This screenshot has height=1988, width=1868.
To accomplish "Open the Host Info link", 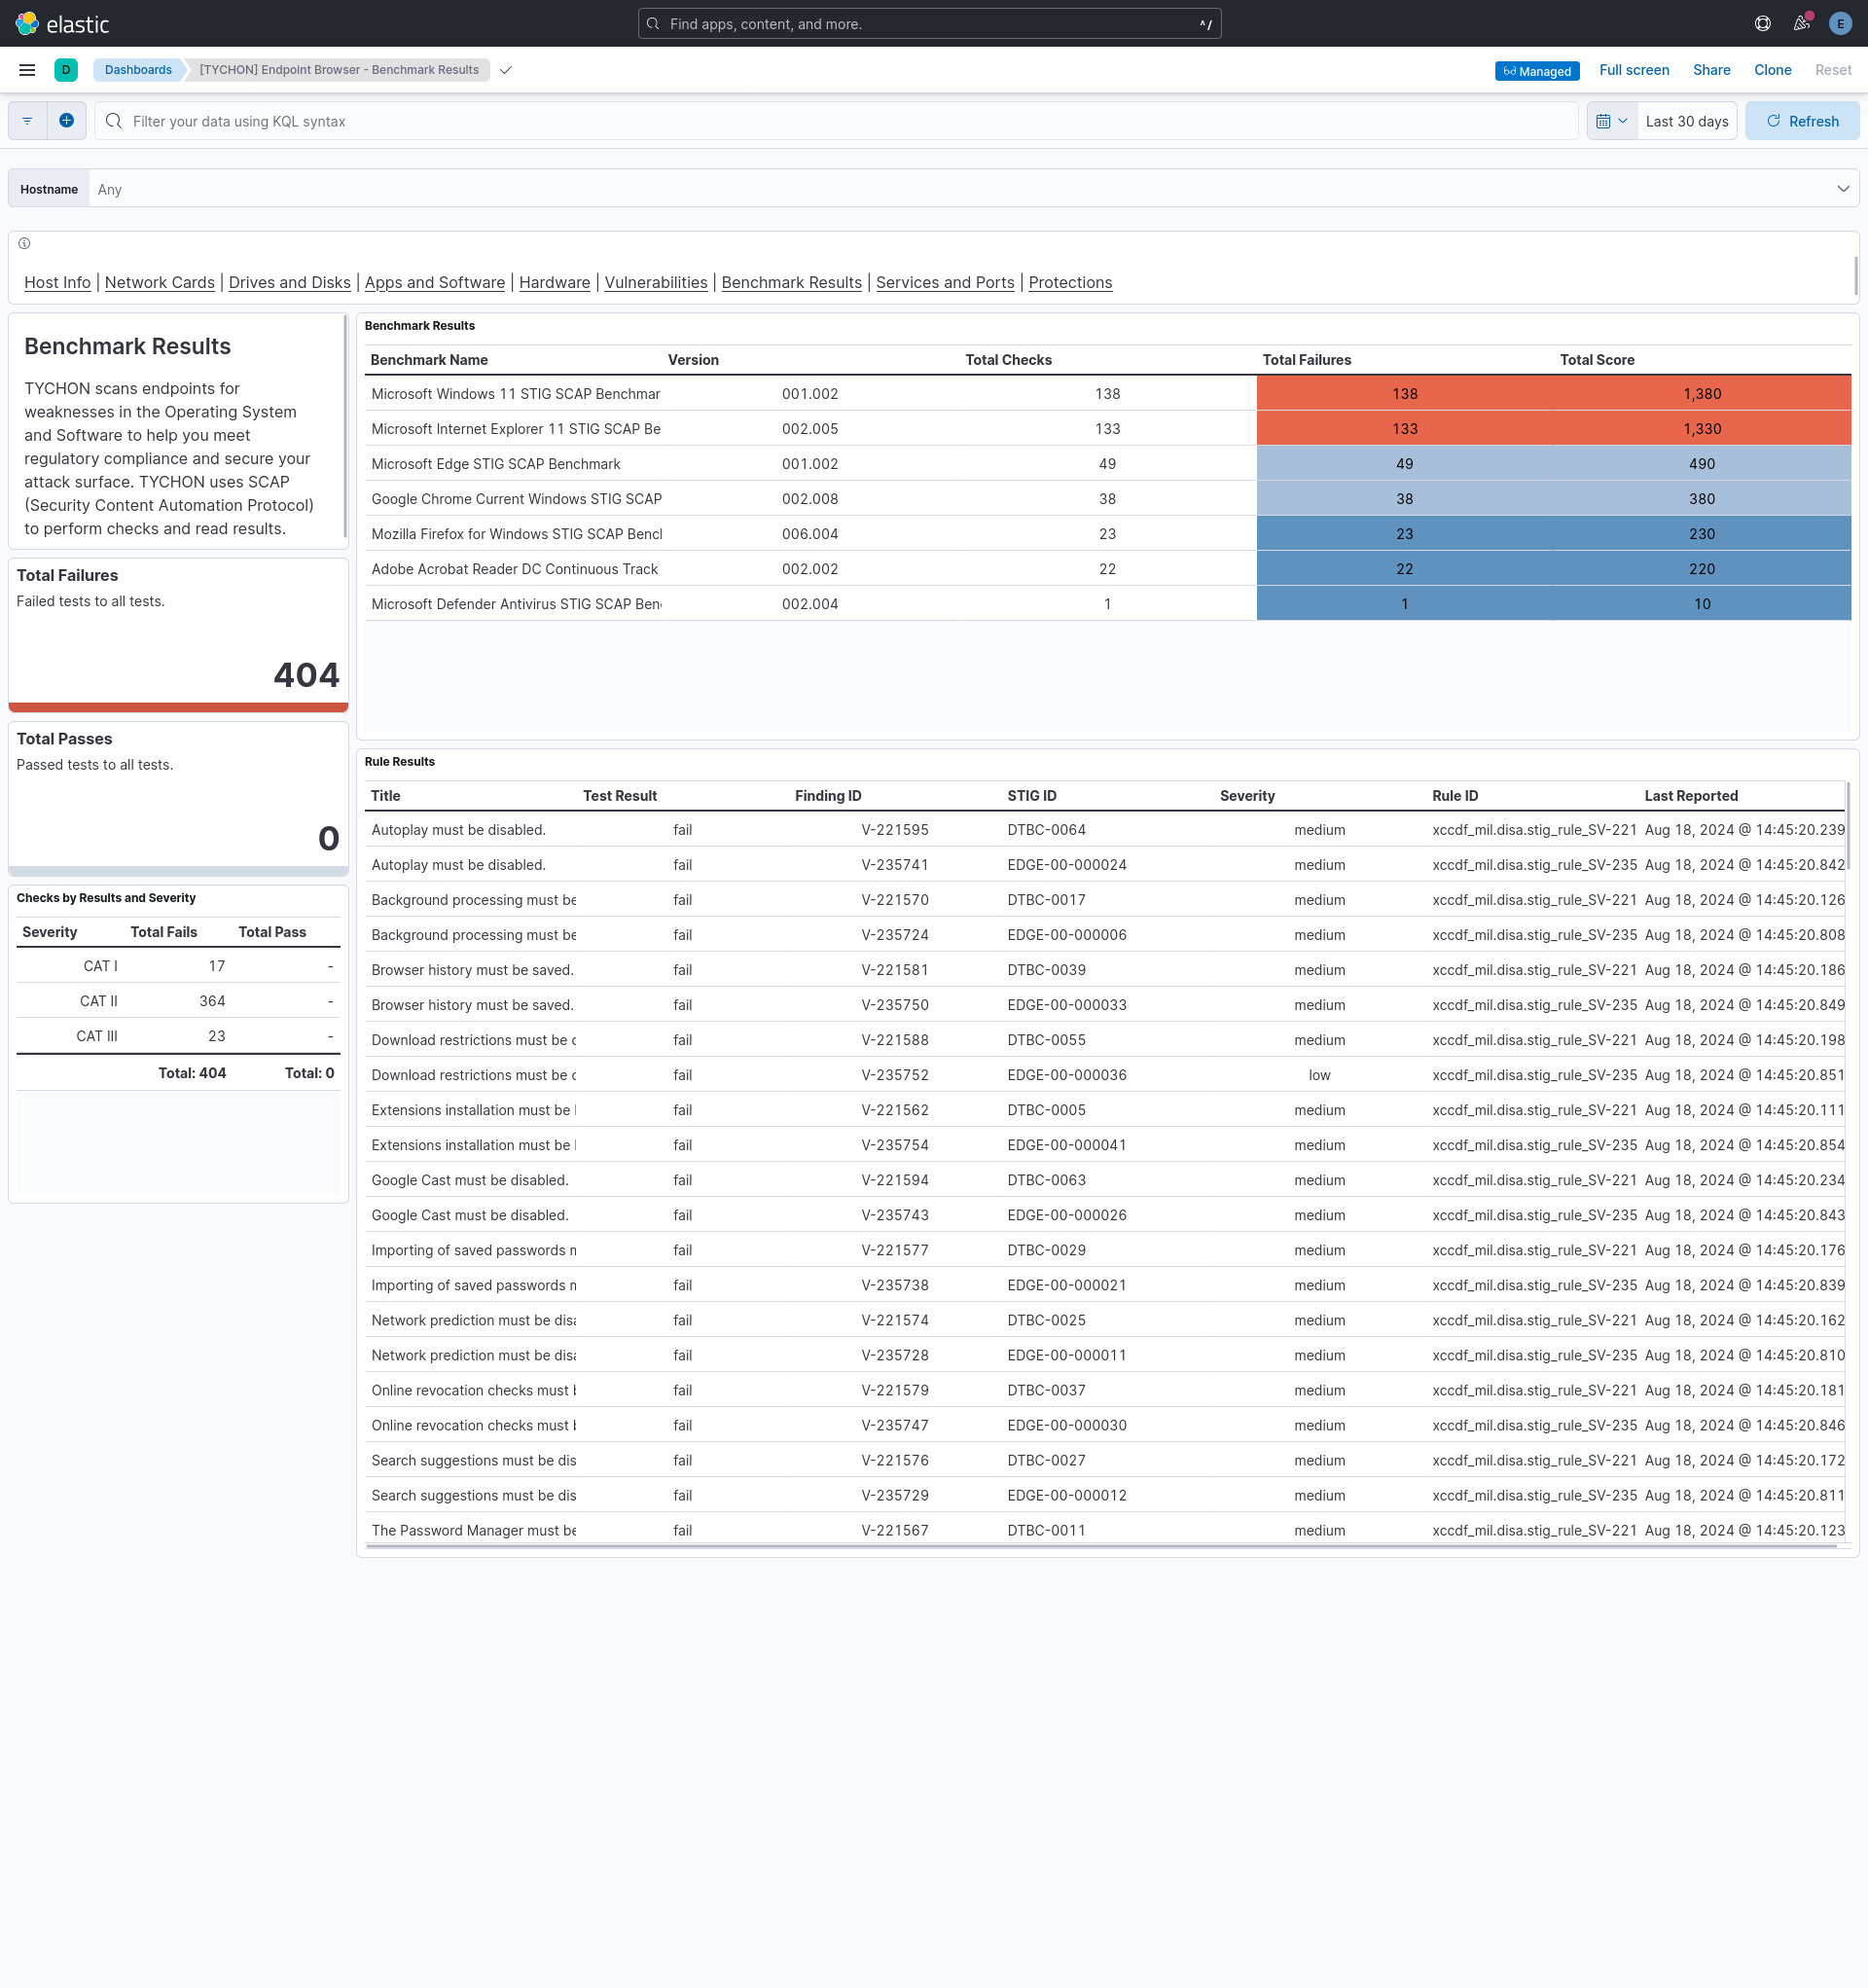I will [57, 282].
